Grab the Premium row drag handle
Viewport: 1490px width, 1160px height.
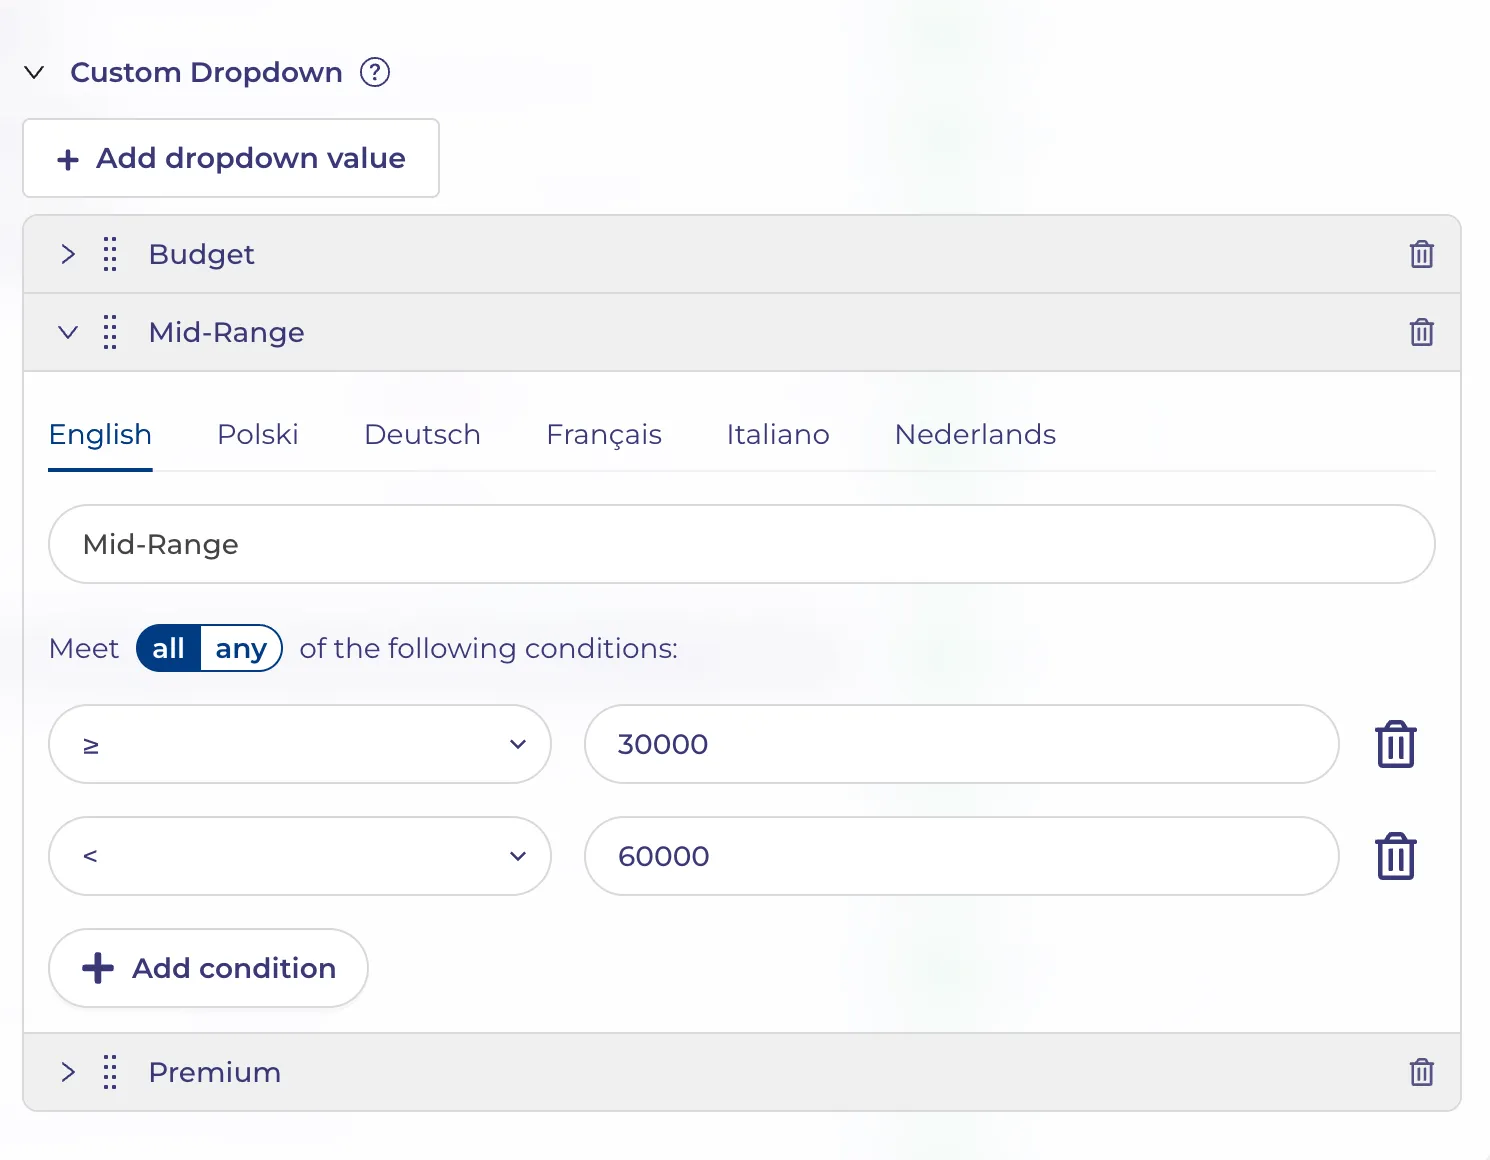coord(110,1072)
